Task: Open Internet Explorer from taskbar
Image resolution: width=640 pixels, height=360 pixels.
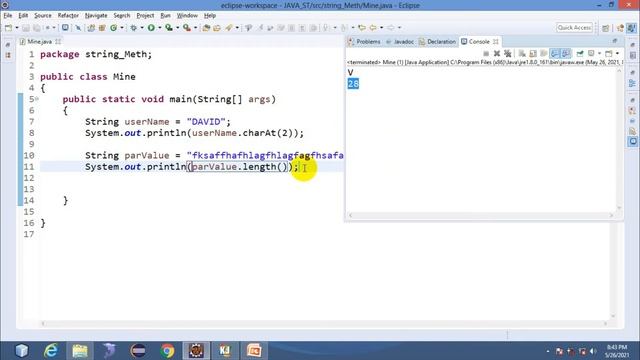Action: click(51, 351)
